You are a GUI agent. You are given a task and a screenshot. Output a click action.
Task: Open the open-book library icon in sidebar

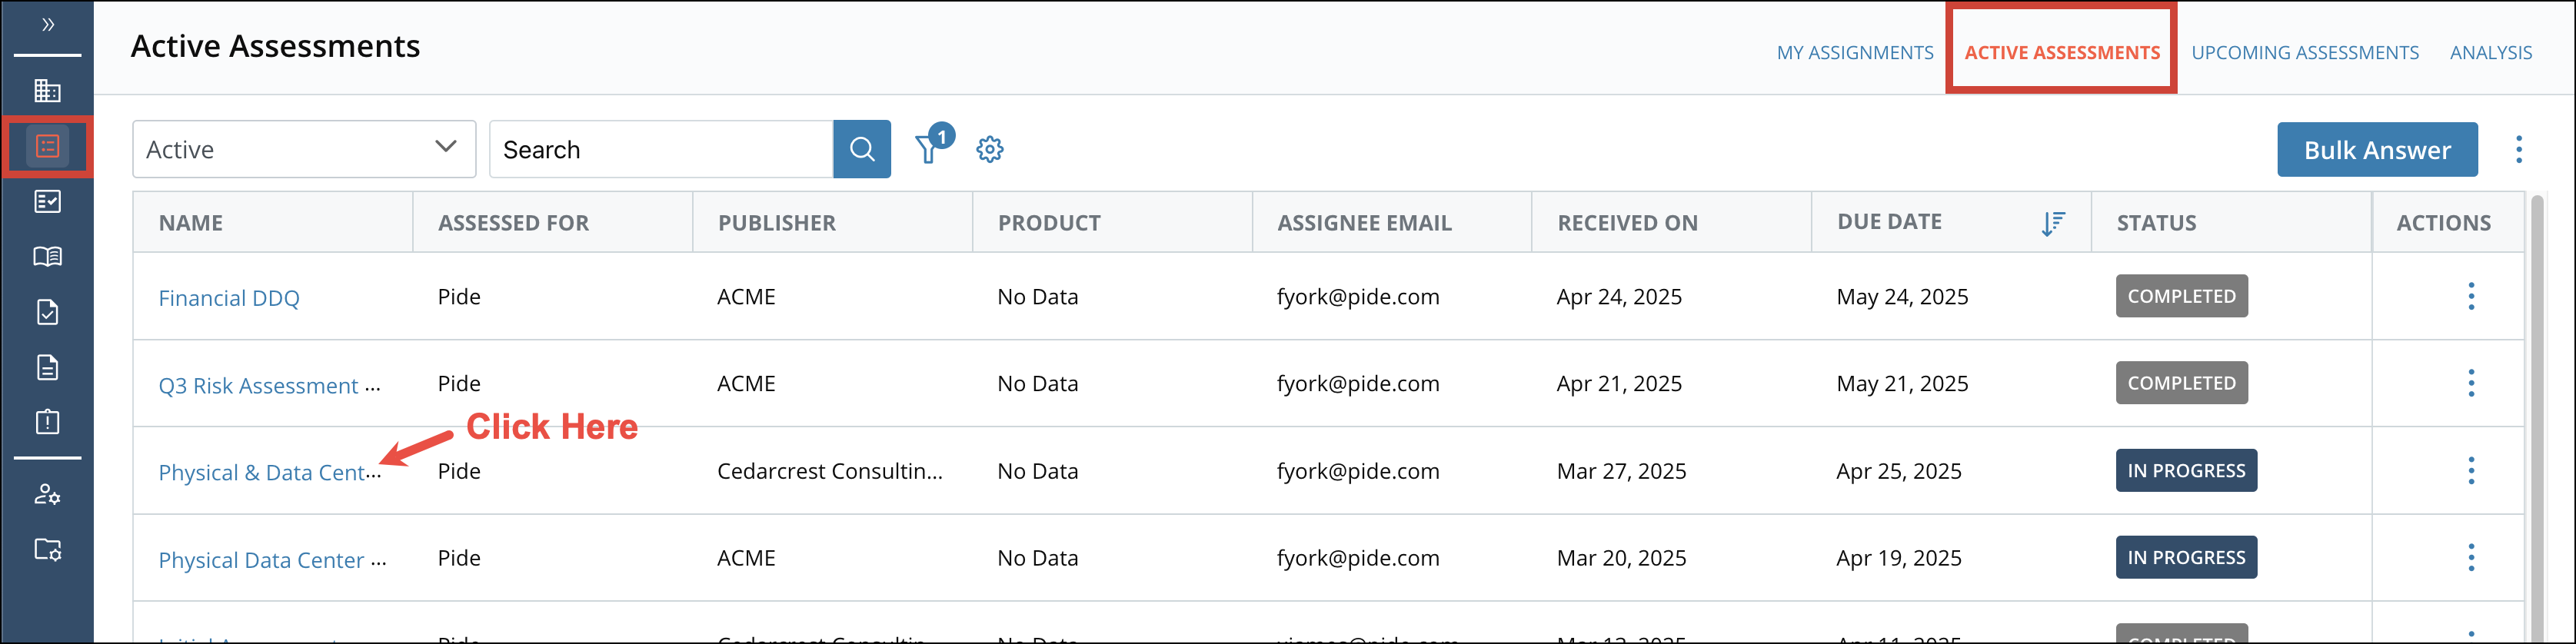(x=47, y=257)
